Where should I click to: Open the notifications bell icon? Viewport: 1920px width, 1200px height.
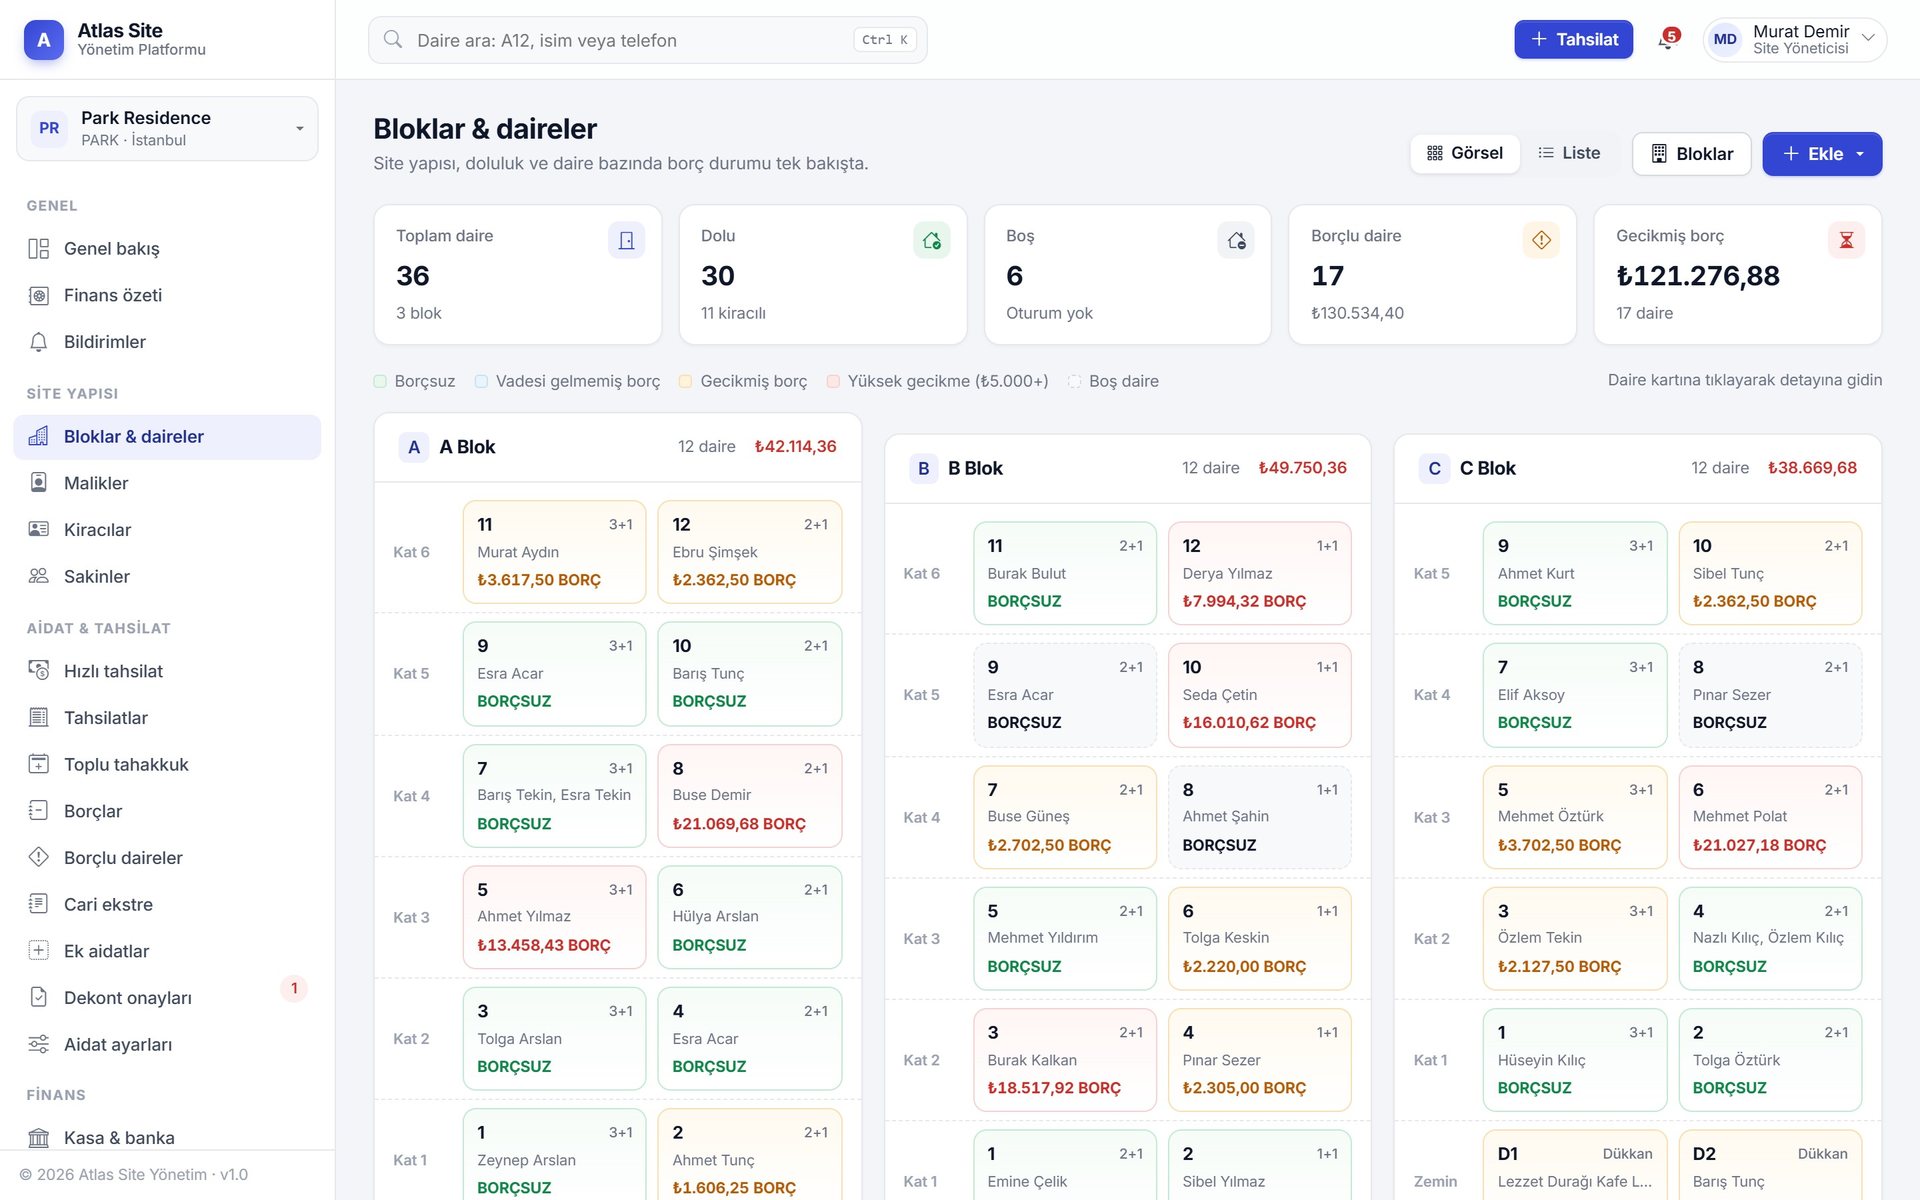pos(1666,40)
